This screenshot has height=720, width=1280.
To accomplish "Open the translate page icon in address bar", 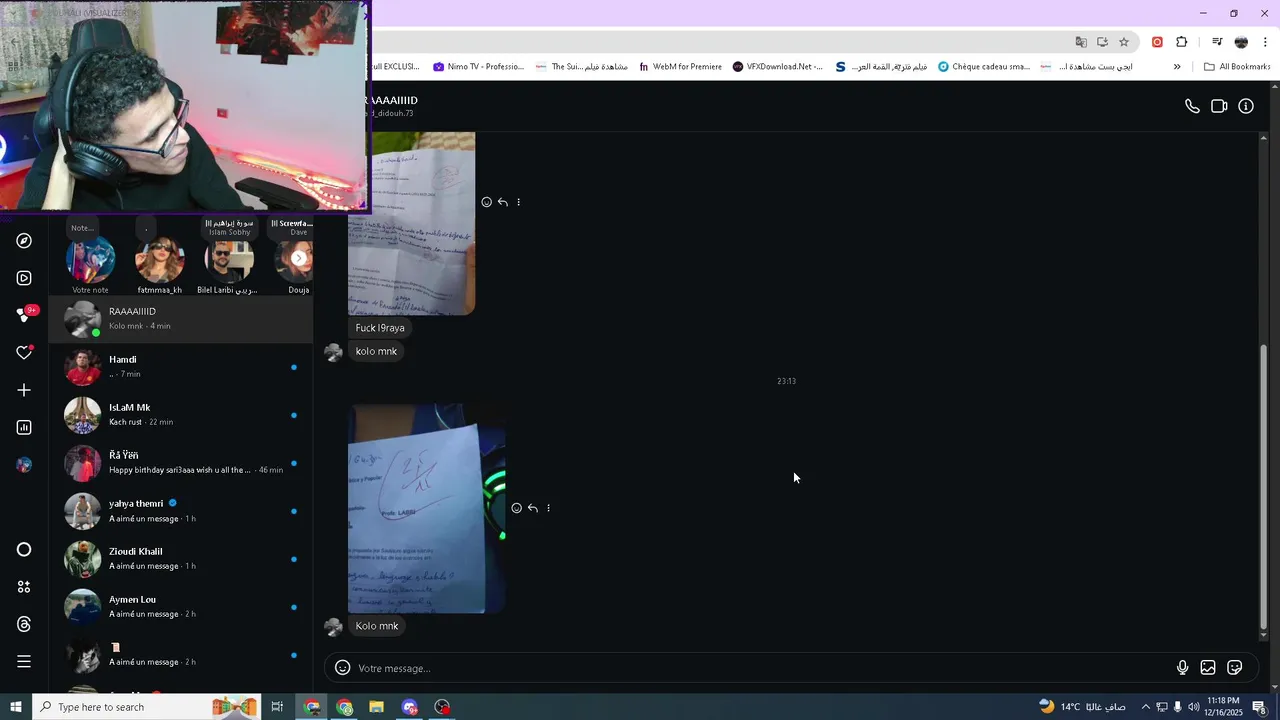I will pos(1081,42).
